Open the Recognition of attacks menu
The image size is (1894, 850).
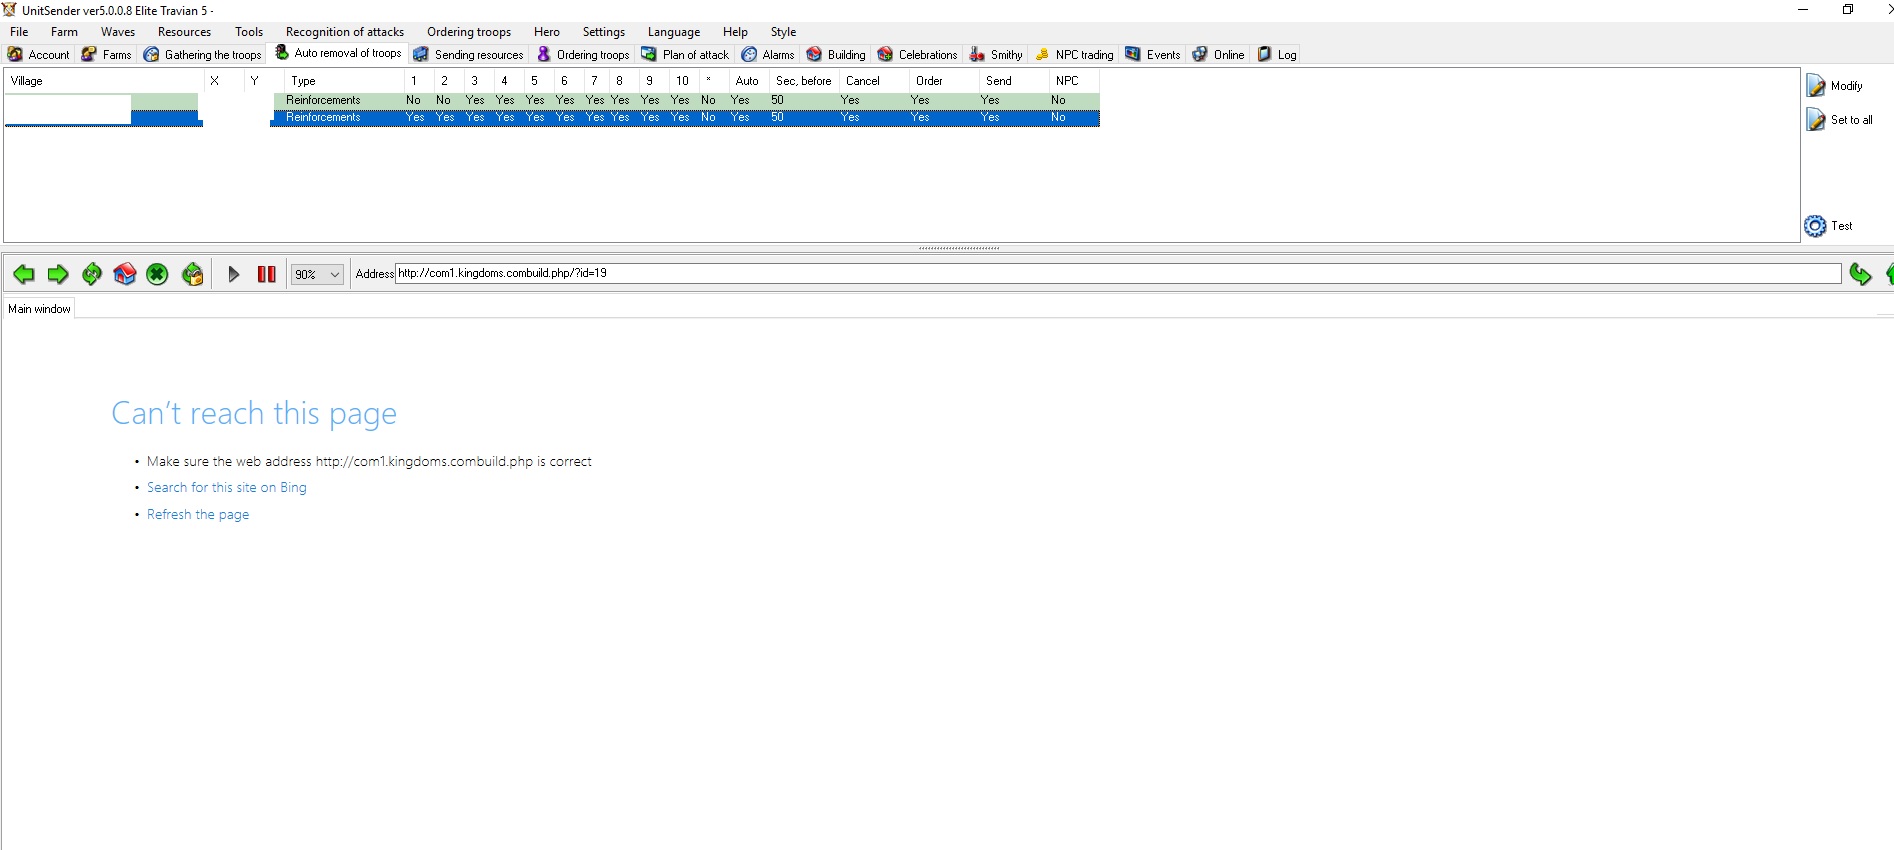click(x=345, y=32)
